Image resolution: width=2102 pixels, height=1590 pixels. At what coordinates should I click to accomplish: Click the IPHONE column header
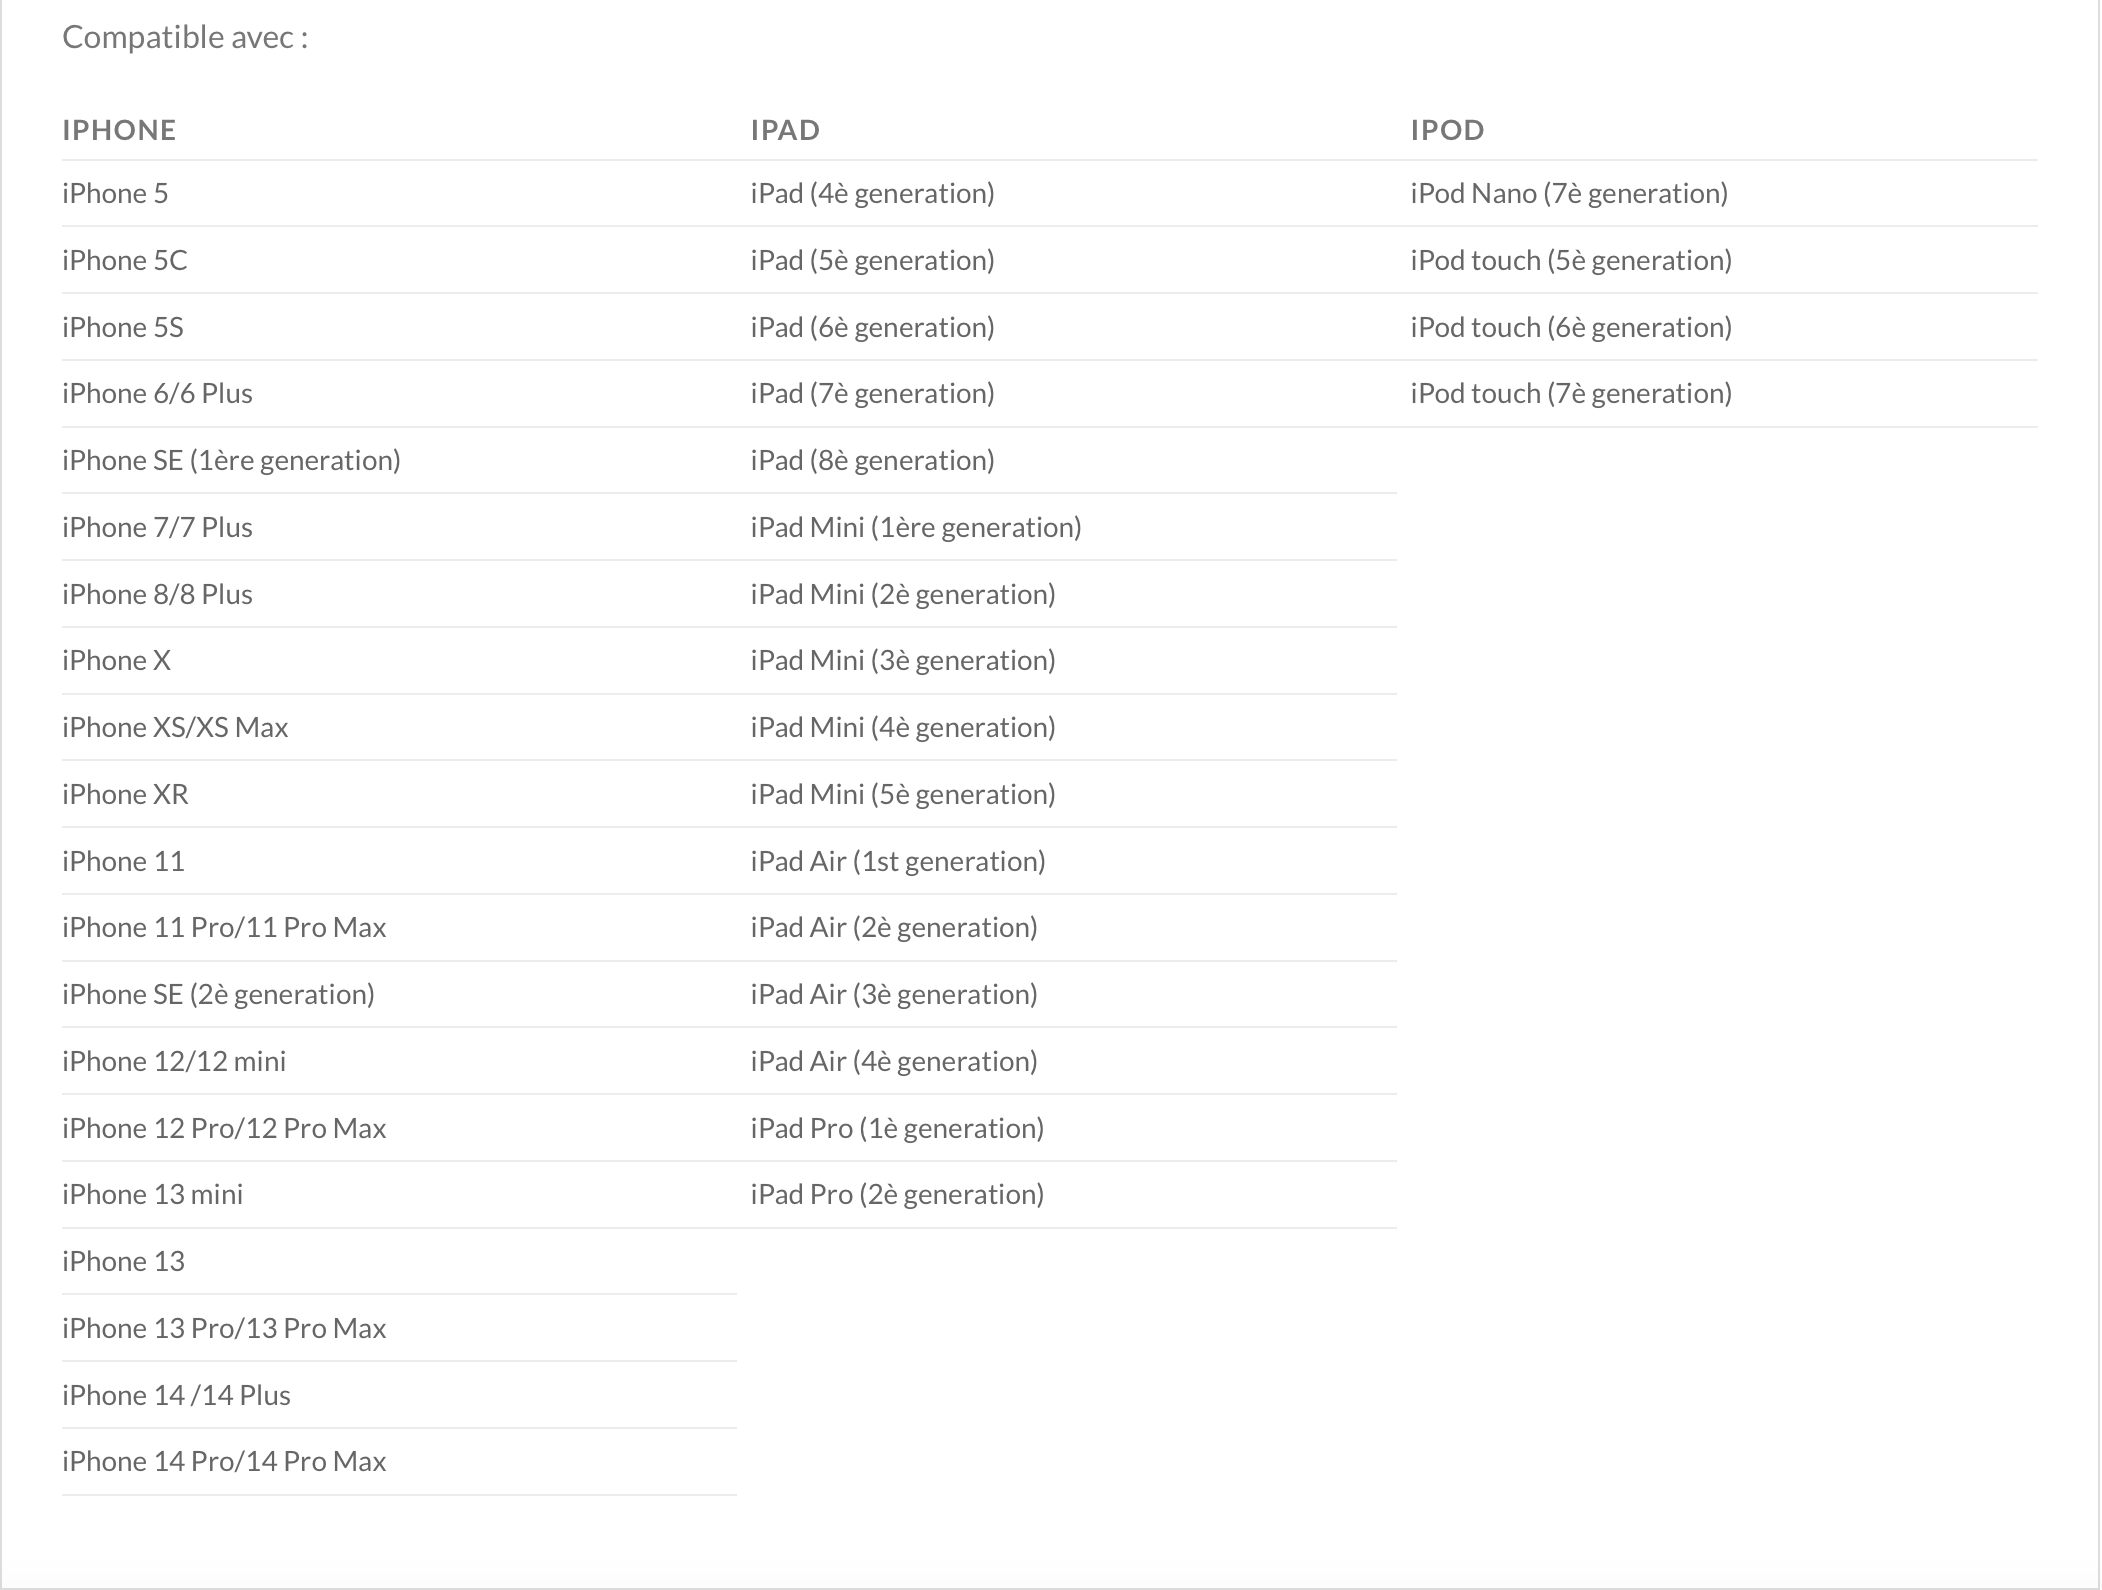(x=119, y=130)
